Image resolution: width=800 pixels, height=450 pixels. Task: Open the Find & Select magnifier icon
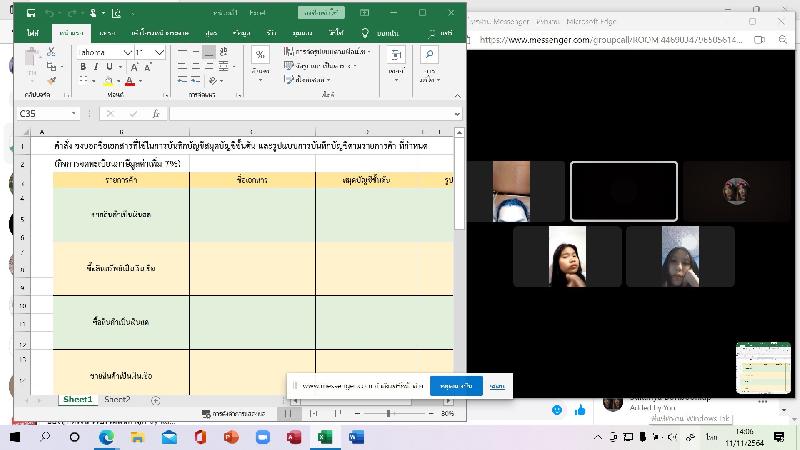(429, 55)
